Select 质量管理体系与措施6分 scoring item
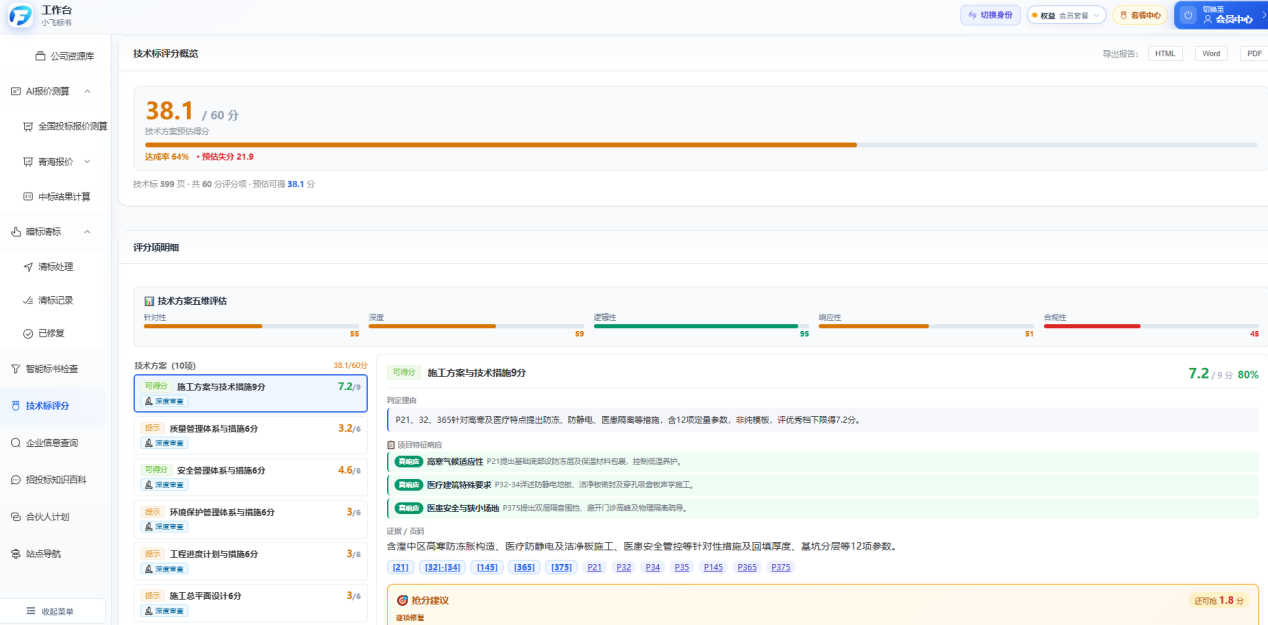 (250, 433)
